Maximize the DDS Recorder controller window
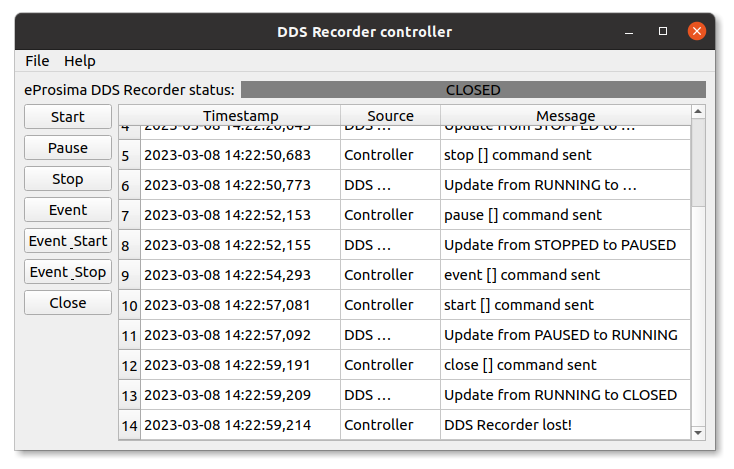The image size is (734, 469). [x=663, y=31]
